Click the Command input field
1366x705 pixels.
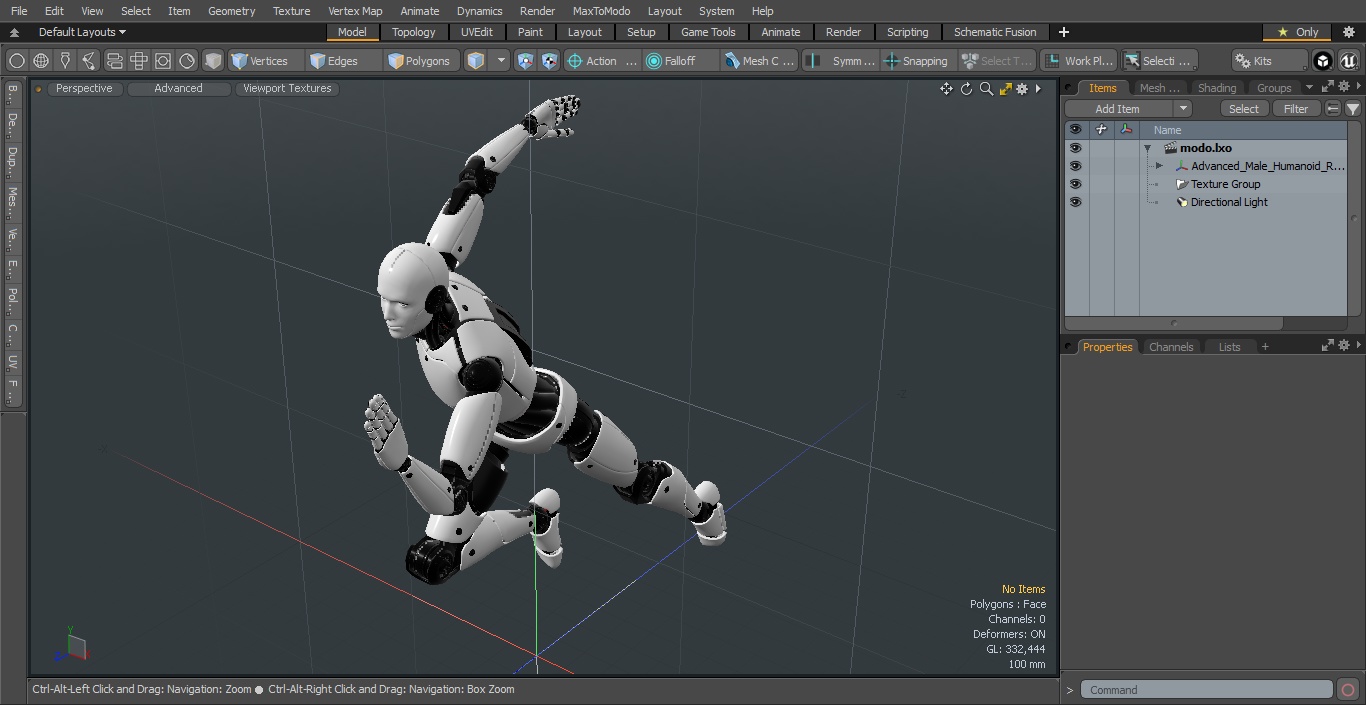[x=1207, y=690]
